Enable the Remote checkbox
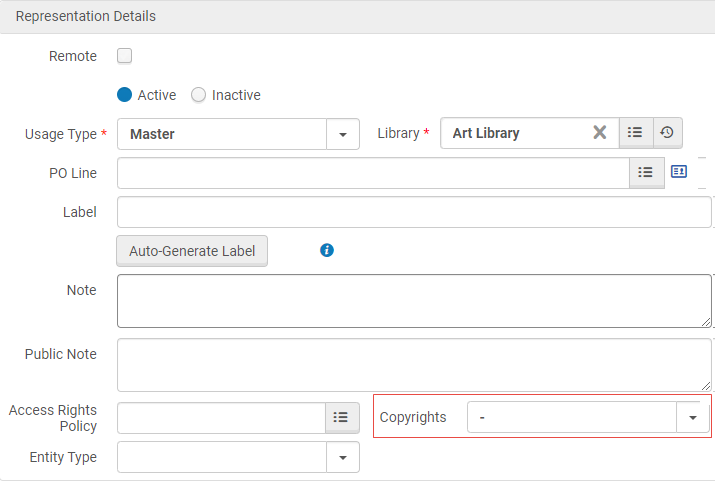Image resolution: width=715 pixels, height=481 pixels. tap(125, 56)
